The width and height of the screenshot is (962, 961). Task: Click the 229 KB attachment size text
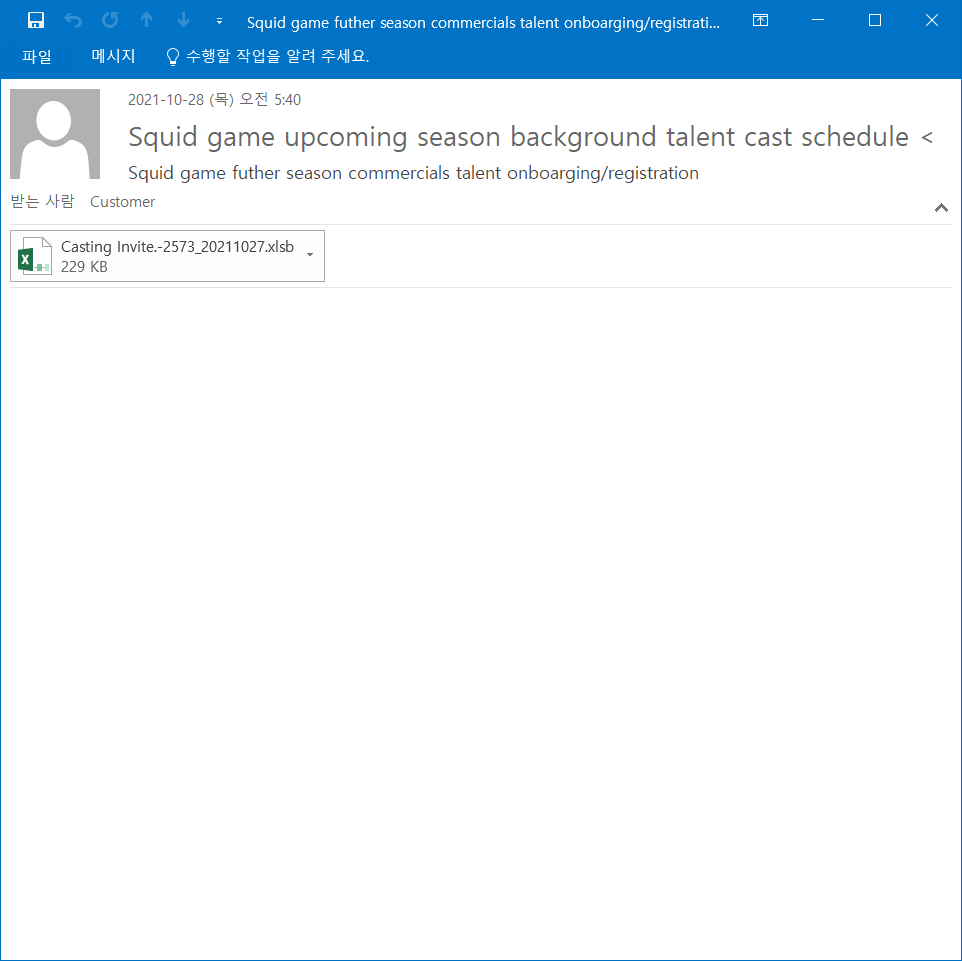[x=84, y=267]
